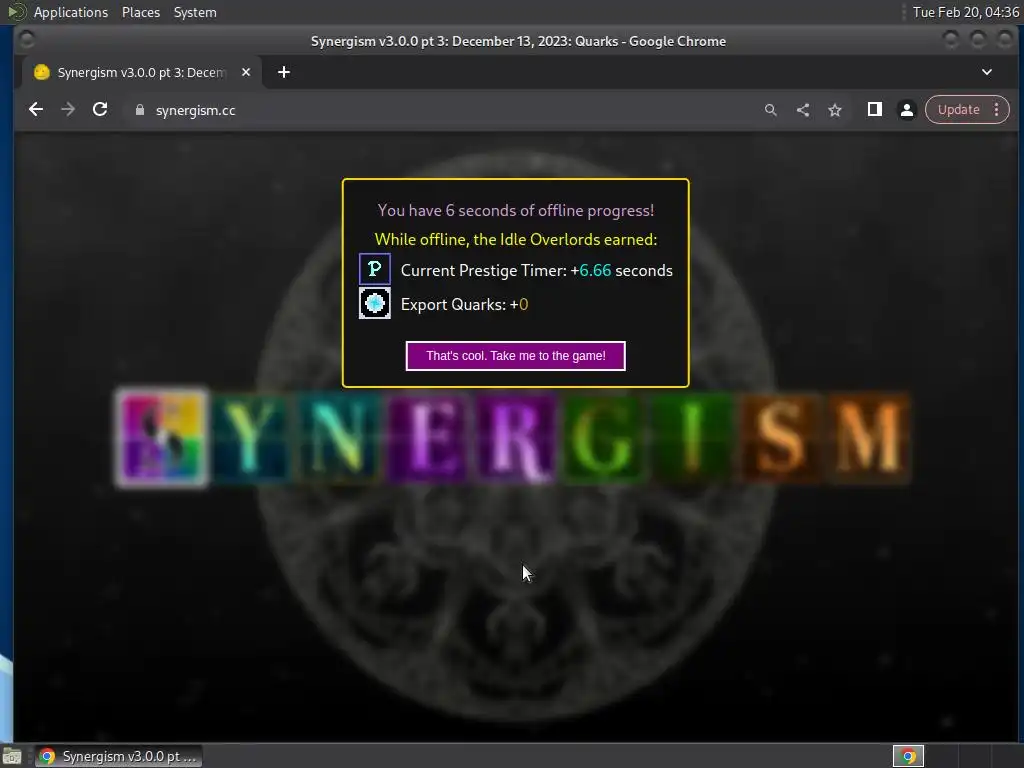
Task: Click the Chrome Update button
Action: pos(958,110)
